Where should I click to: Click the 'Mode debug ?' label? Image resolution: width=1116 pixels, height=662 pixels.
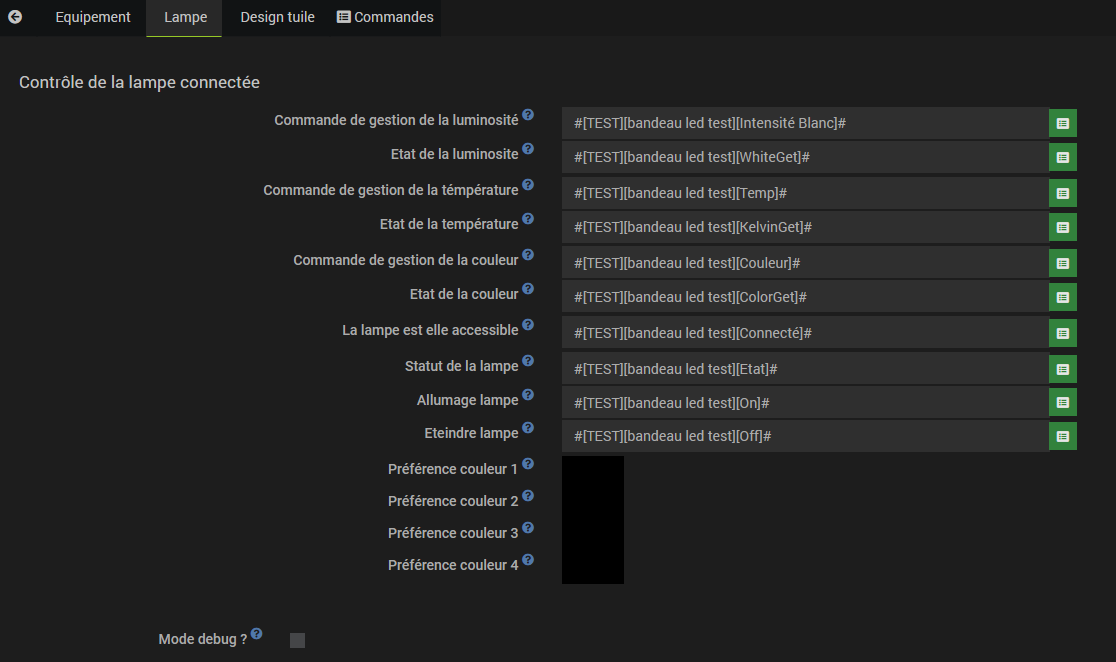[203, 639]
